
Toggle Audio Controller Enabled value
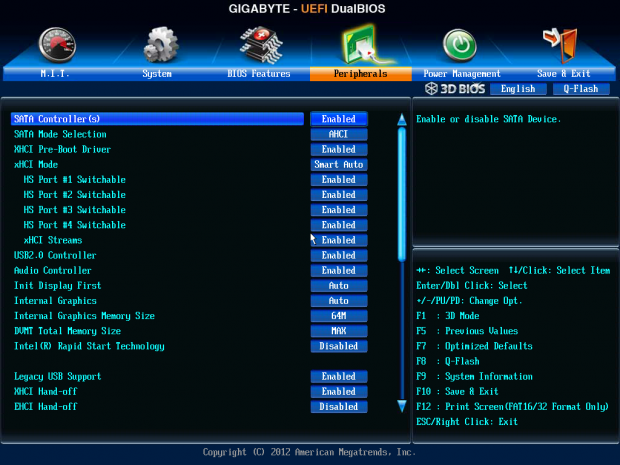pyautogui.click(x=339, y=270)
